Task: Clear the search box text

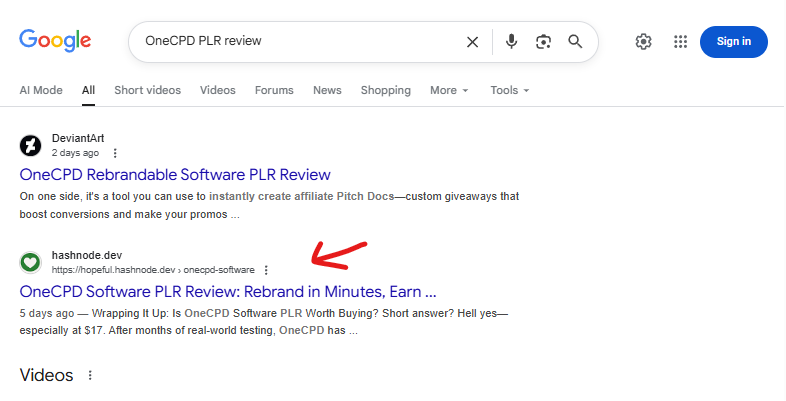Action: [472, 42]
